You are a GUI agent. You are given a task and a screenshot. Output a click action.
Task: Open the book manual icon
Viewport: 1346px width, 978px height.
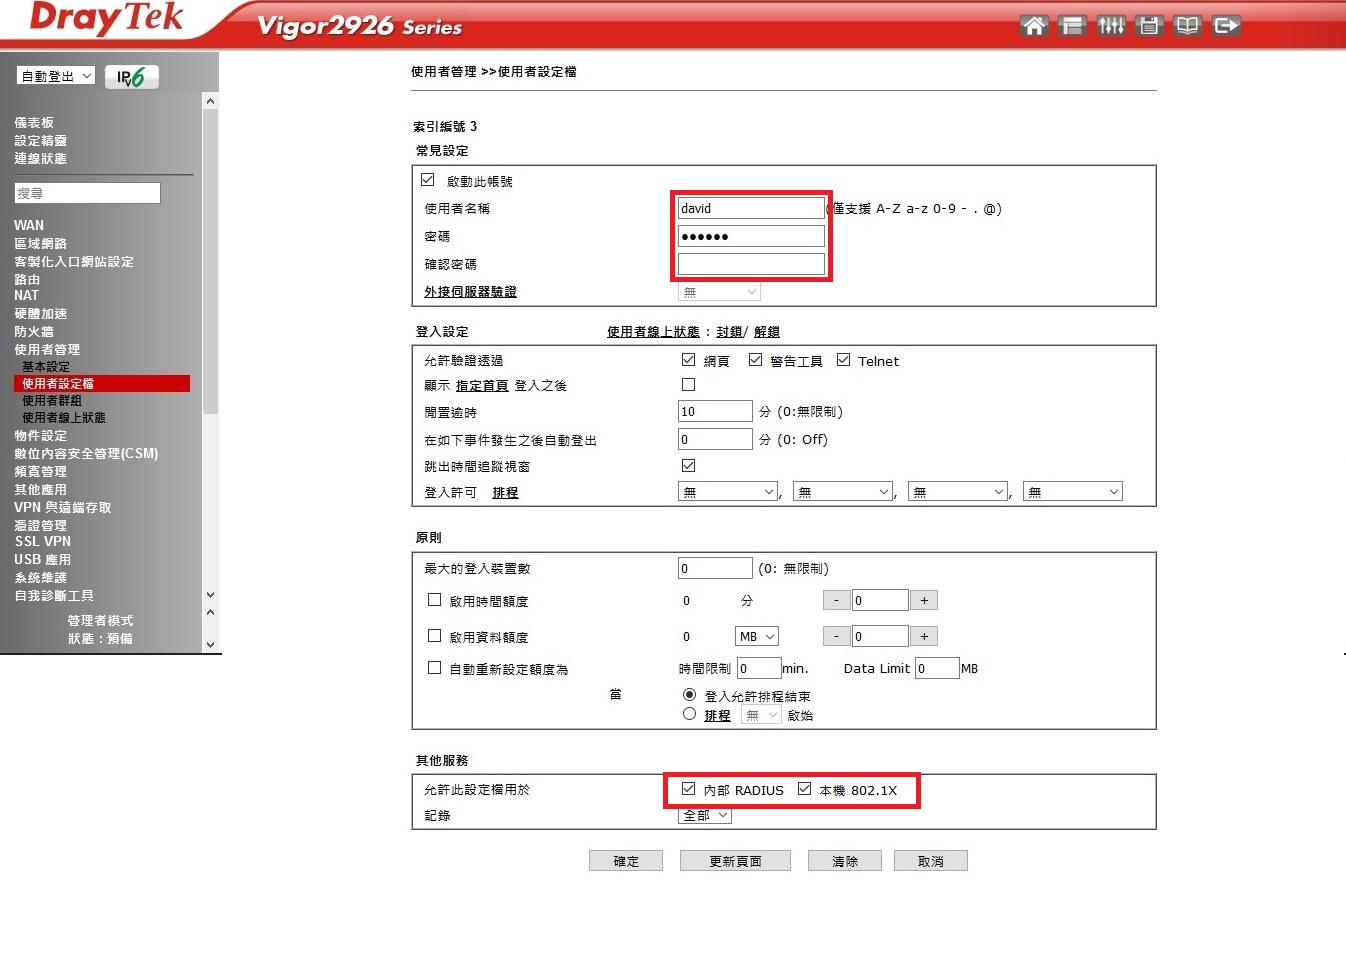pyautogui.click(x=1187, y=25)
